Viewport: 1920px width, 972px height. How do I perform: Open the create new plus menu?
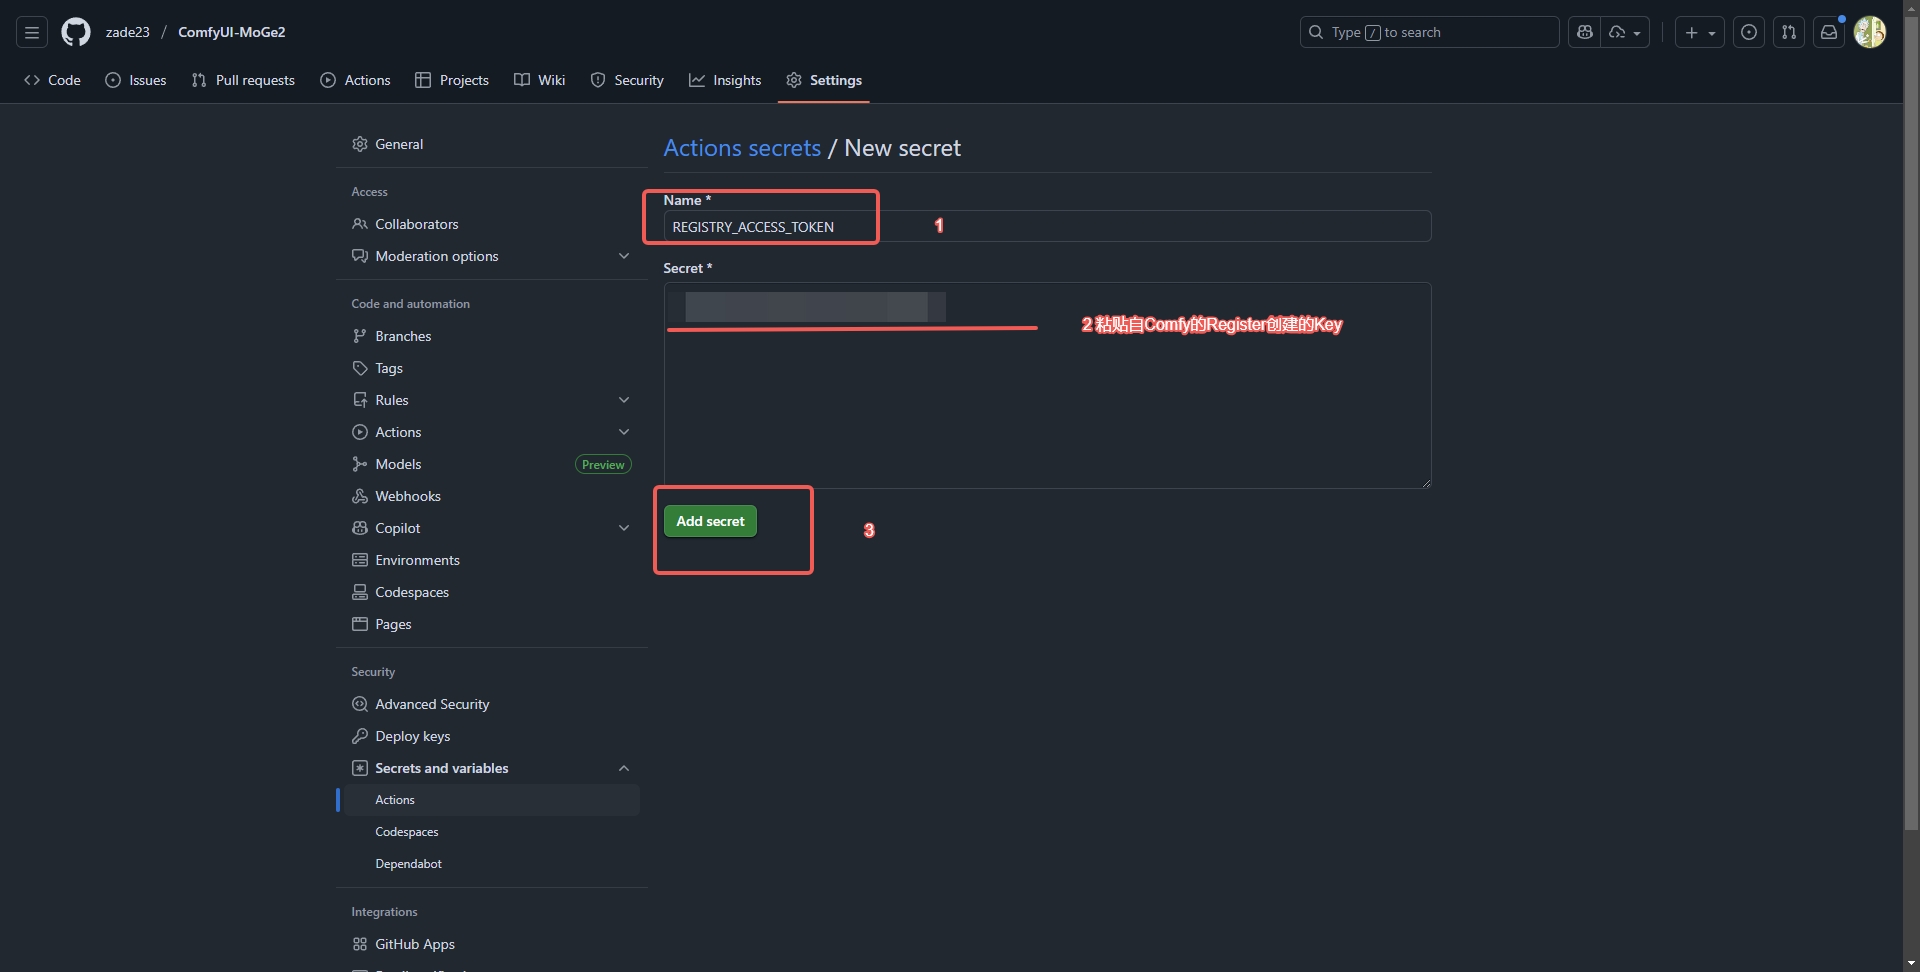pyautogui.click(x=1700, y=32)
